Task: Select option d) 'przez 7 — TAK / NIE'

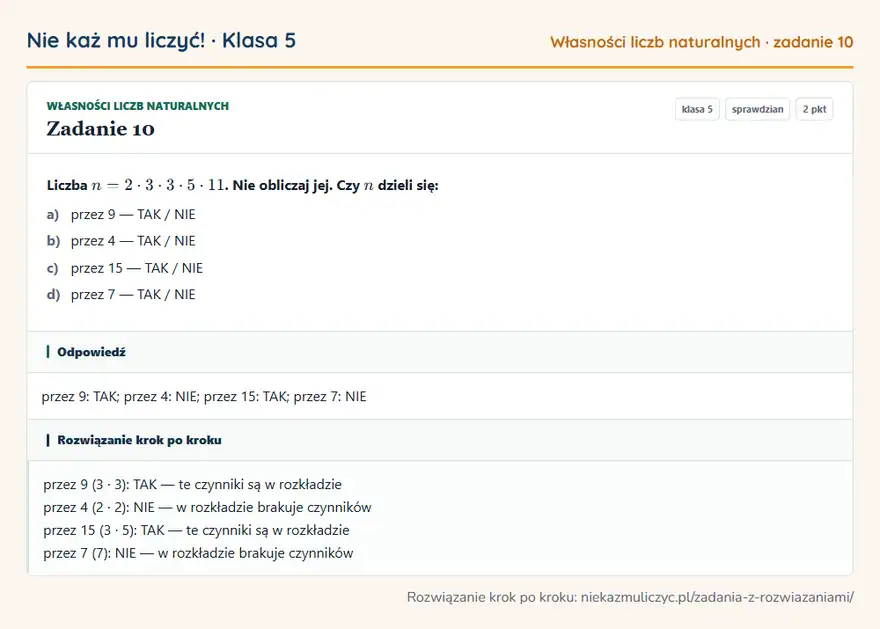Action: pos(121,295)
